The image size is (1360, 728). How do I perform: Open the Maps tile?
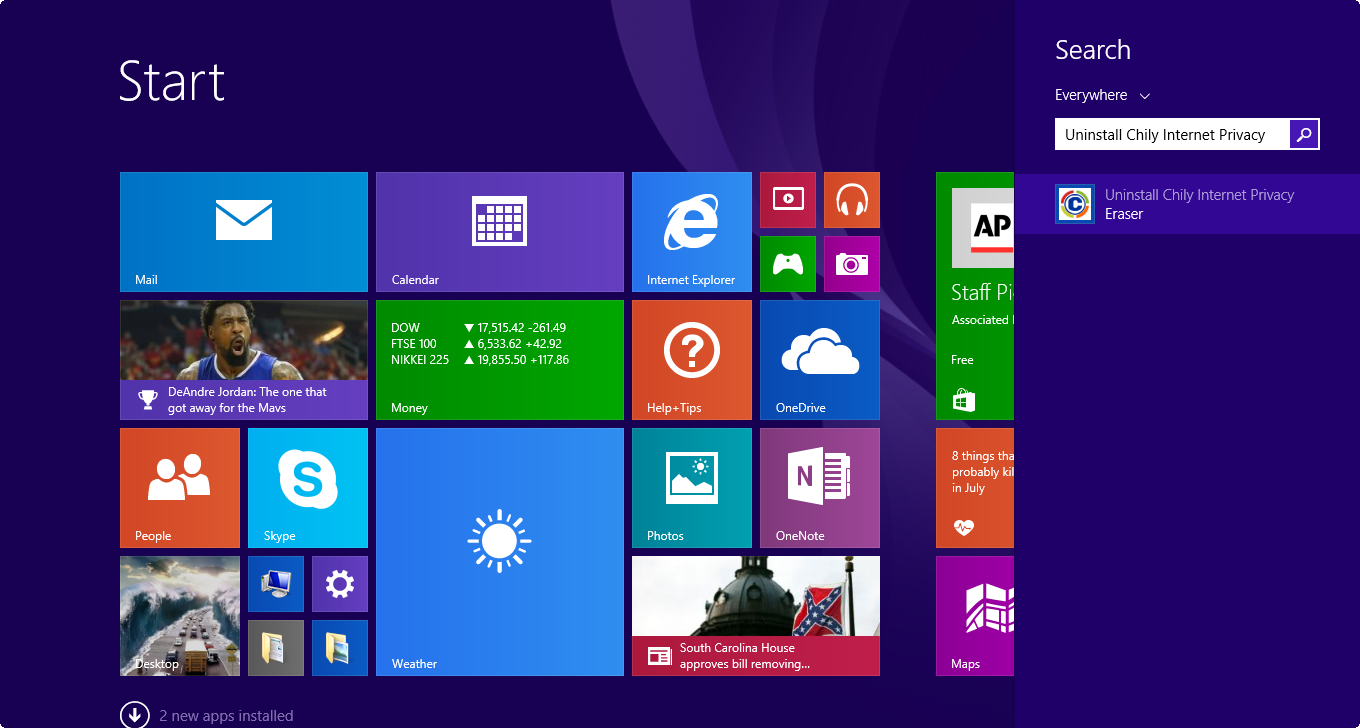point(975,616)
